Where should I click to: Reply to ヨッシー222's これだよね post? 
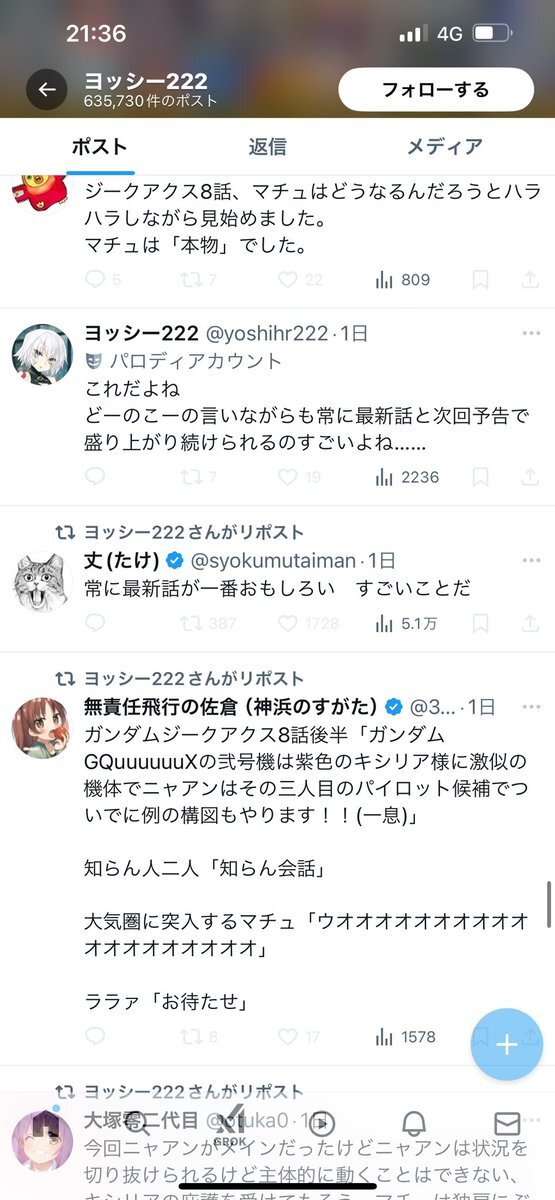95,478
